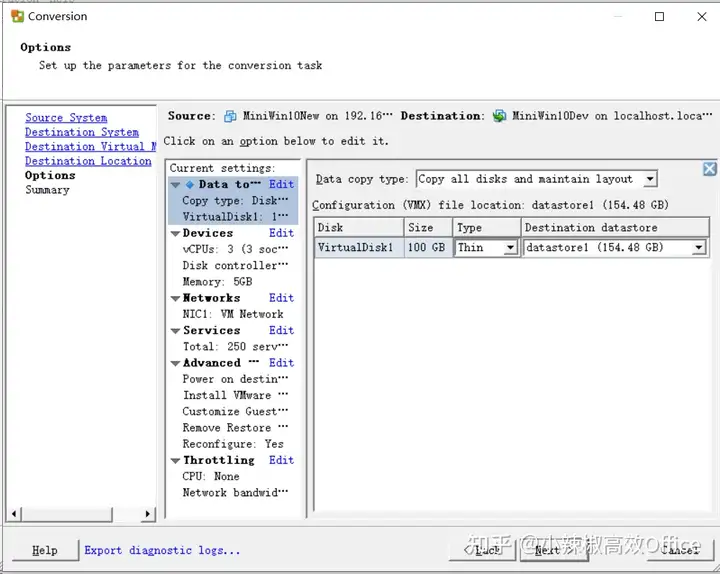720x574 pixels.
Task: Edit the Advanced options
Action: click(x=281, y=363)
